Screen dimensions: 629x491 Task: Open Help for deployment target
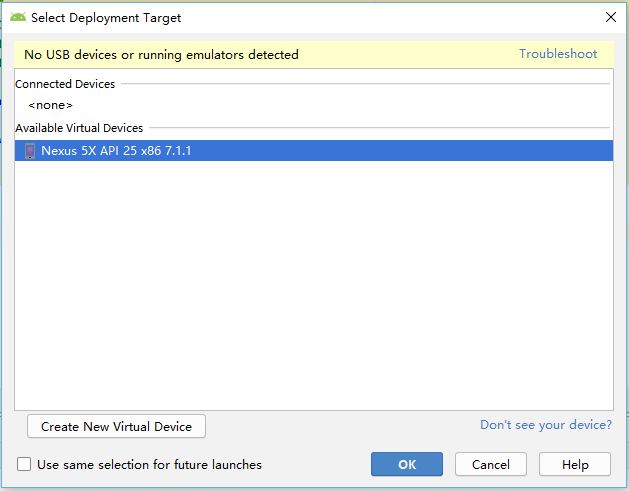575,464
